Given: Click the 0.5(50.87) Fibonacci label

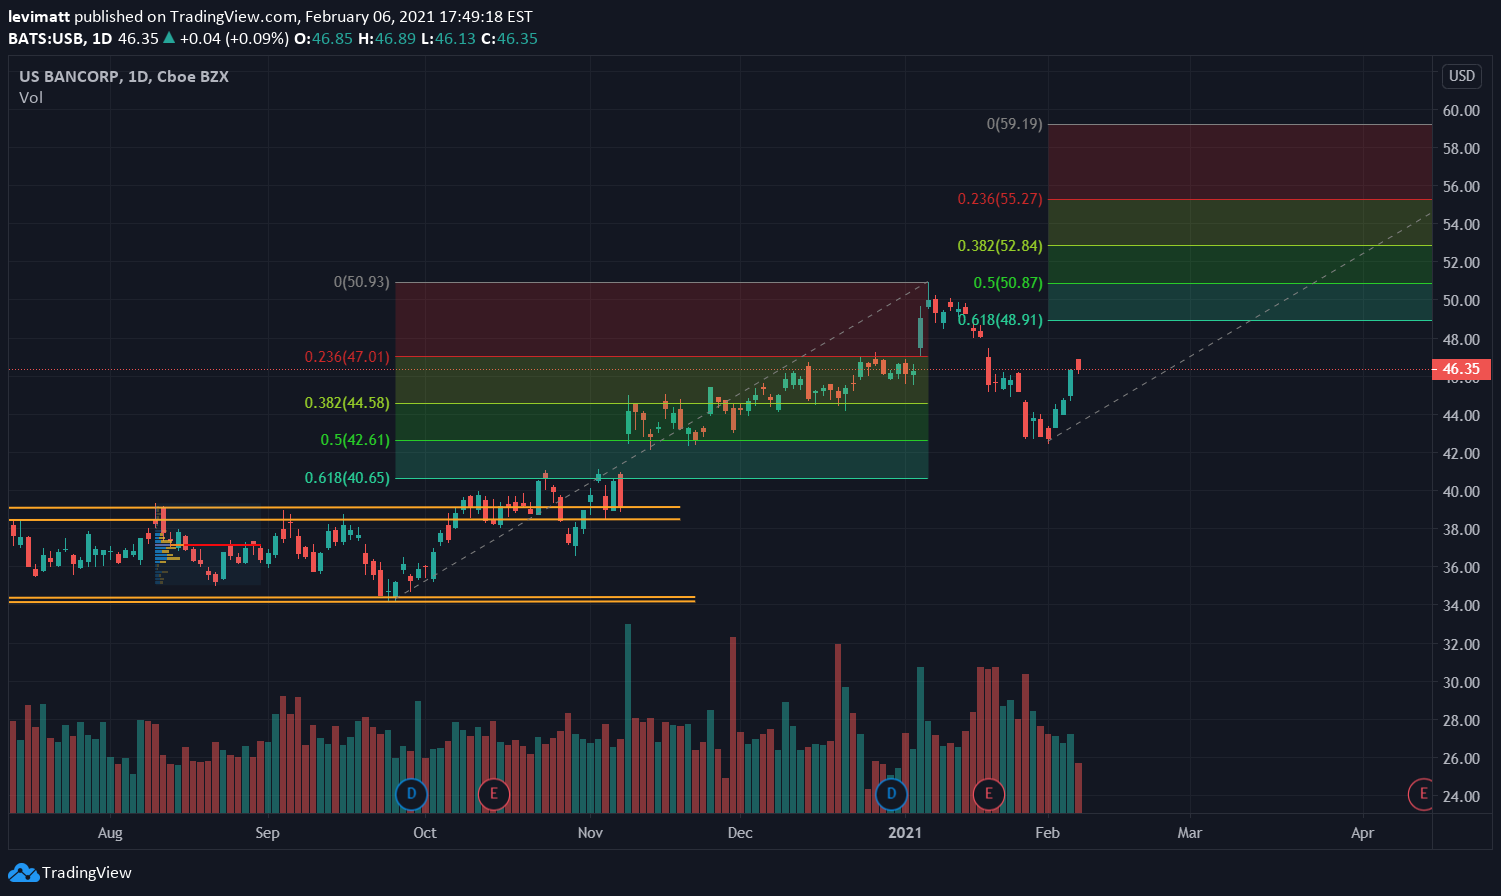Looking at the screenshot, I should (x=1008, y=283).
